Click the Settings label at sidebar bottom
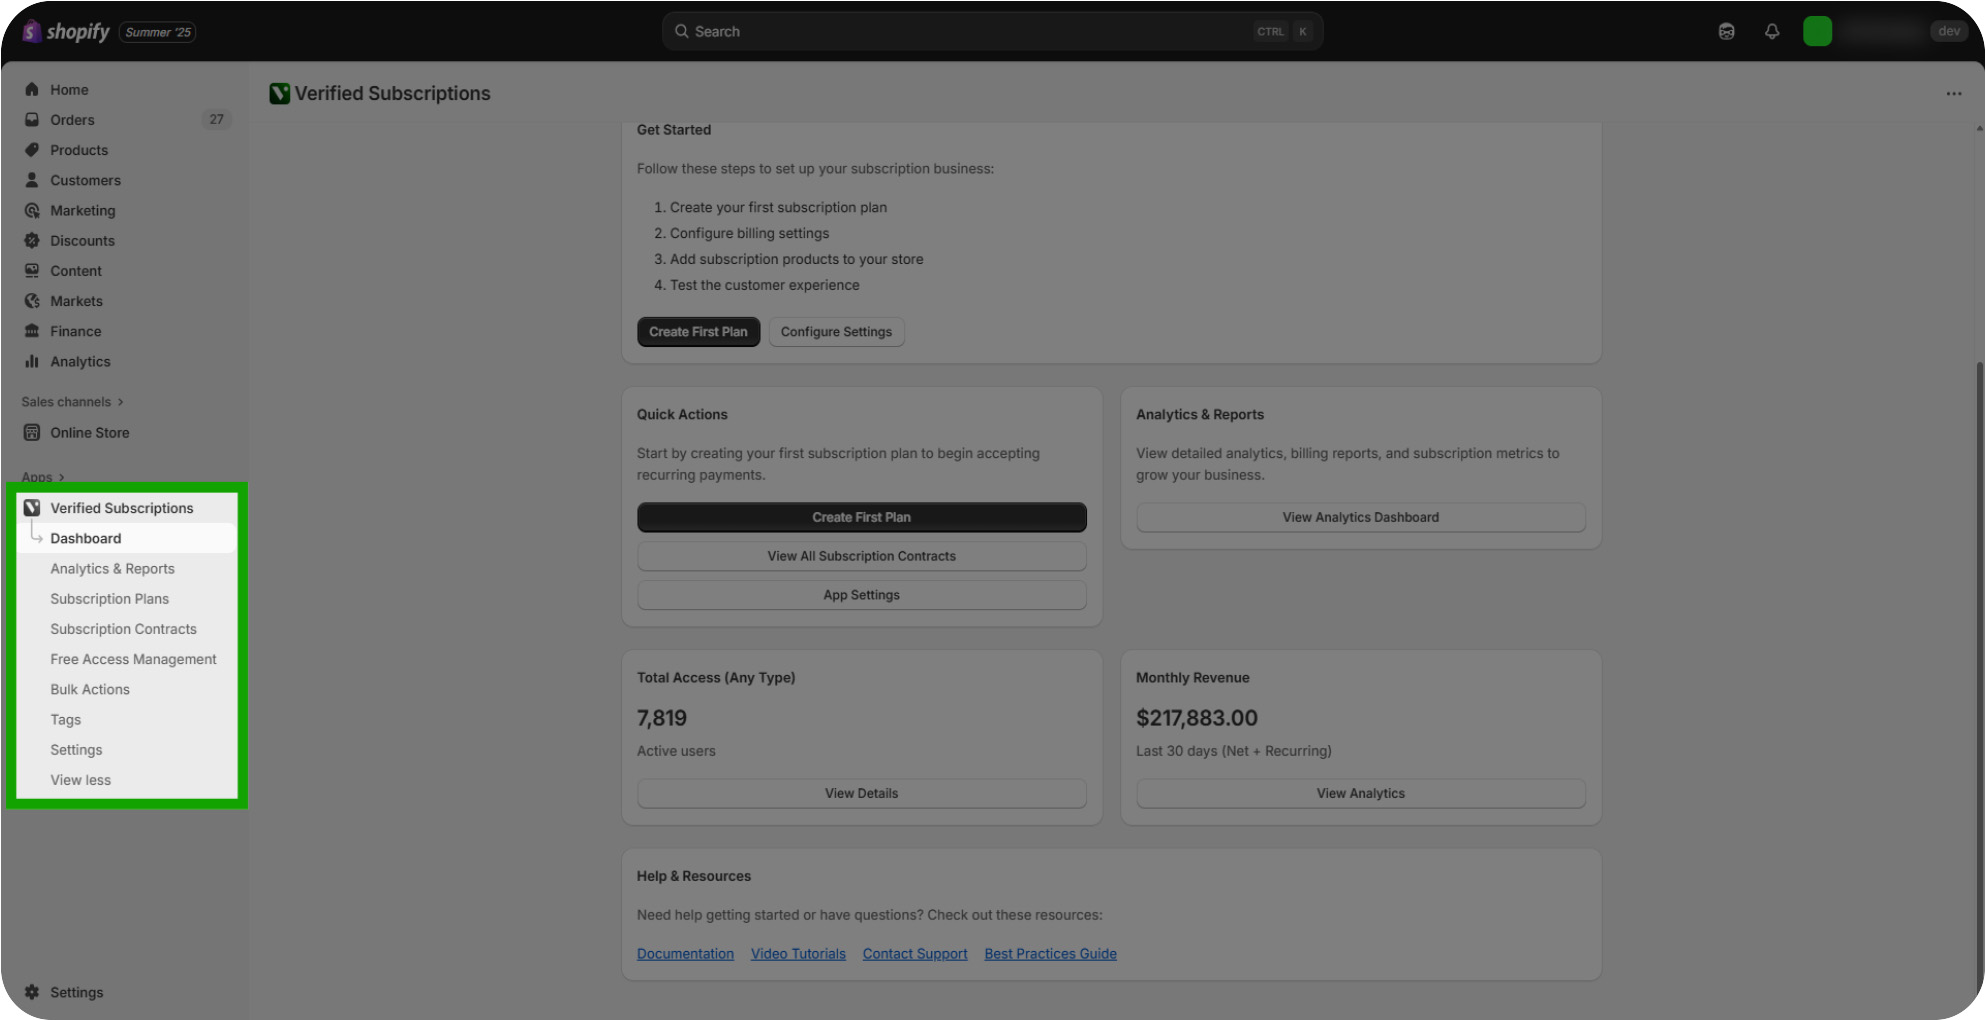Viewport: 1986px width, 1020px height. click(x=77, y=992)
